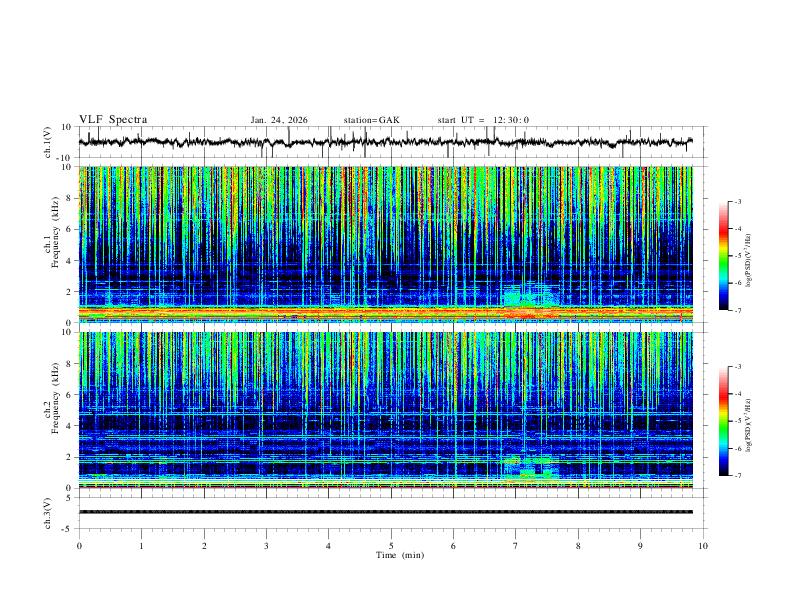
Task: Click the "ch.3(V)" axis label
Action: (48, 513)
